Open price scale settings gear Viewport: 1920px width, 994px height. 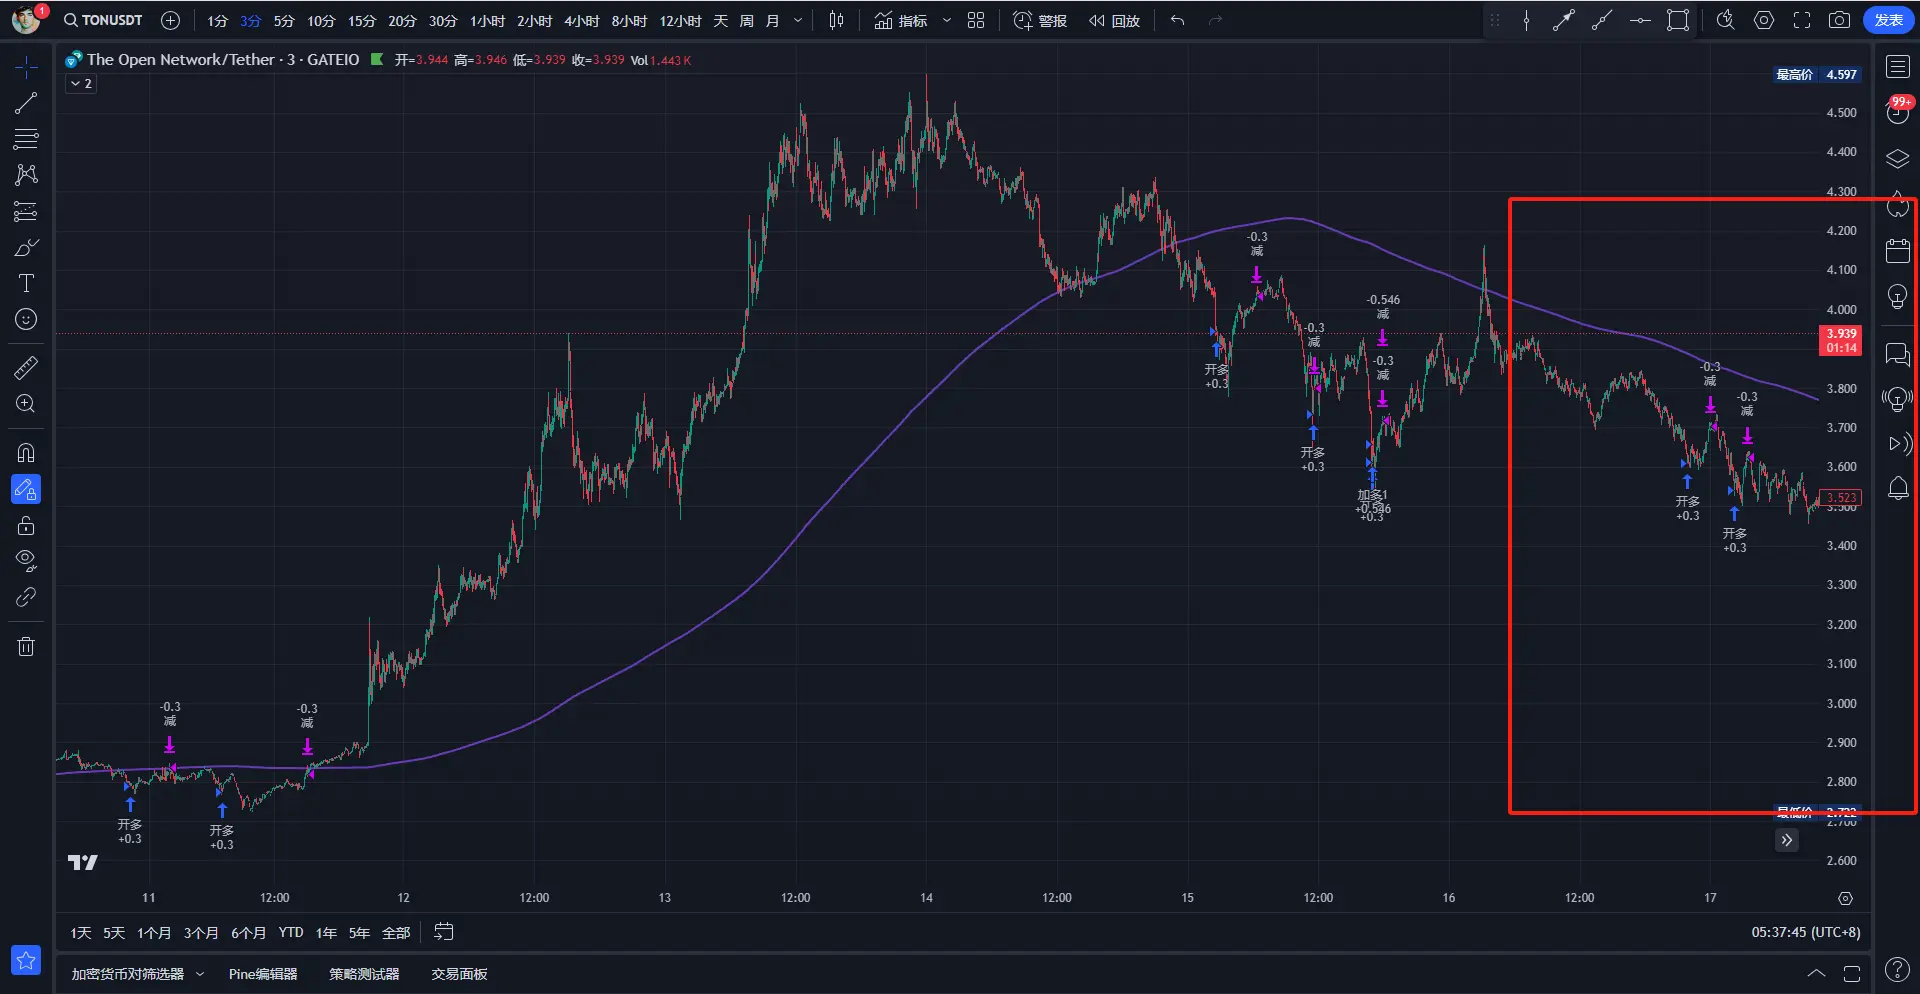[x=1845, y=898]
